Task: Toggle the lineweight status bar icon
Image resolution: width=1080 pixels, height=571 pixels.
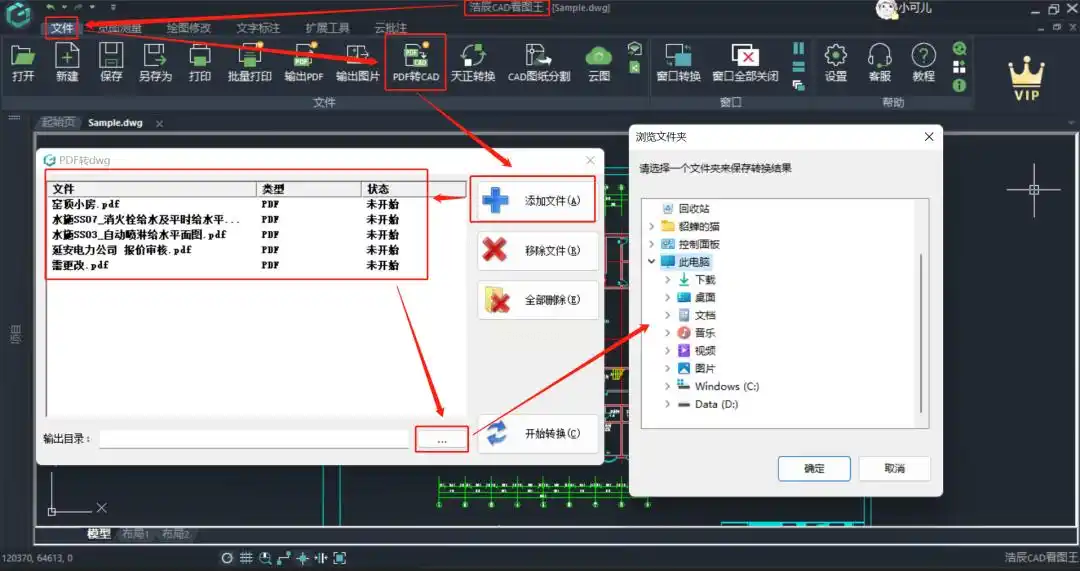Action: (320, 558)
